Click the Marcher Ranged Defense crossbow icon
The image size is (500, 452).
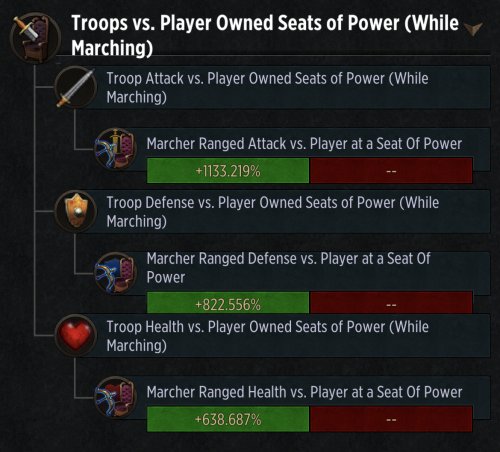[115, 273]
